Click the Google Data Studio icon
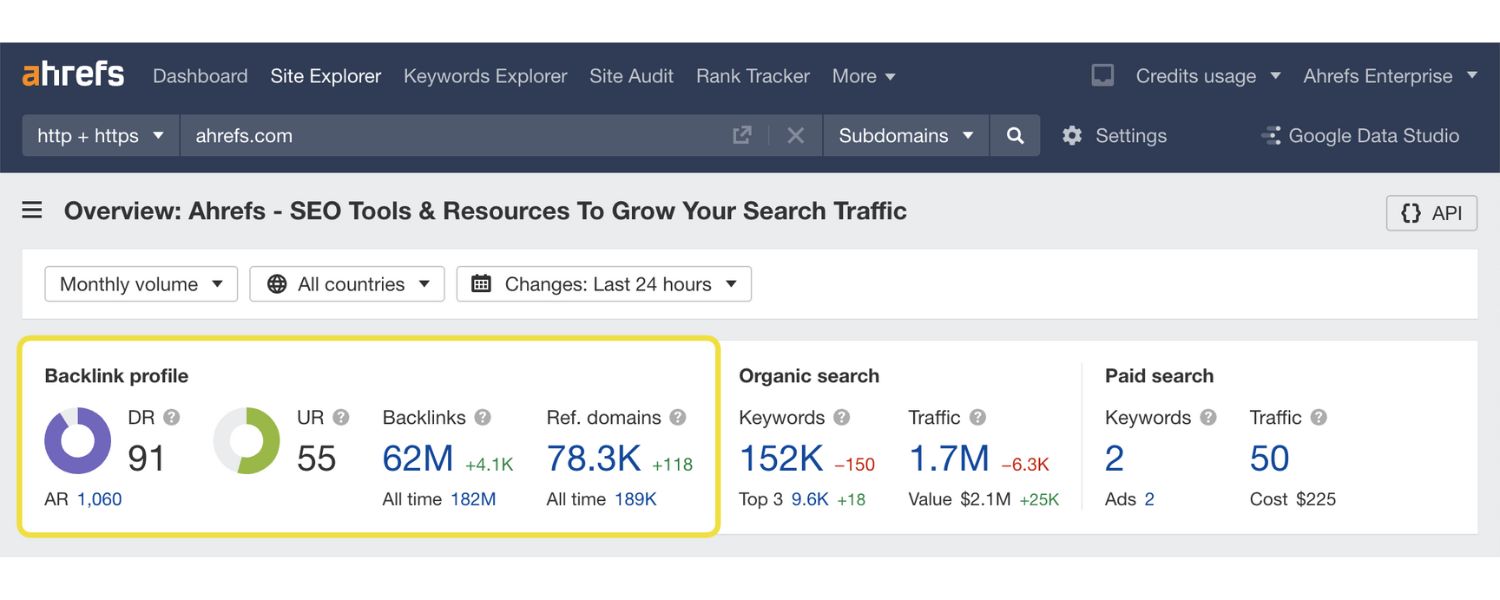Image resolution: width=1500 pixels, height=600 pixels. (1272, 135)
